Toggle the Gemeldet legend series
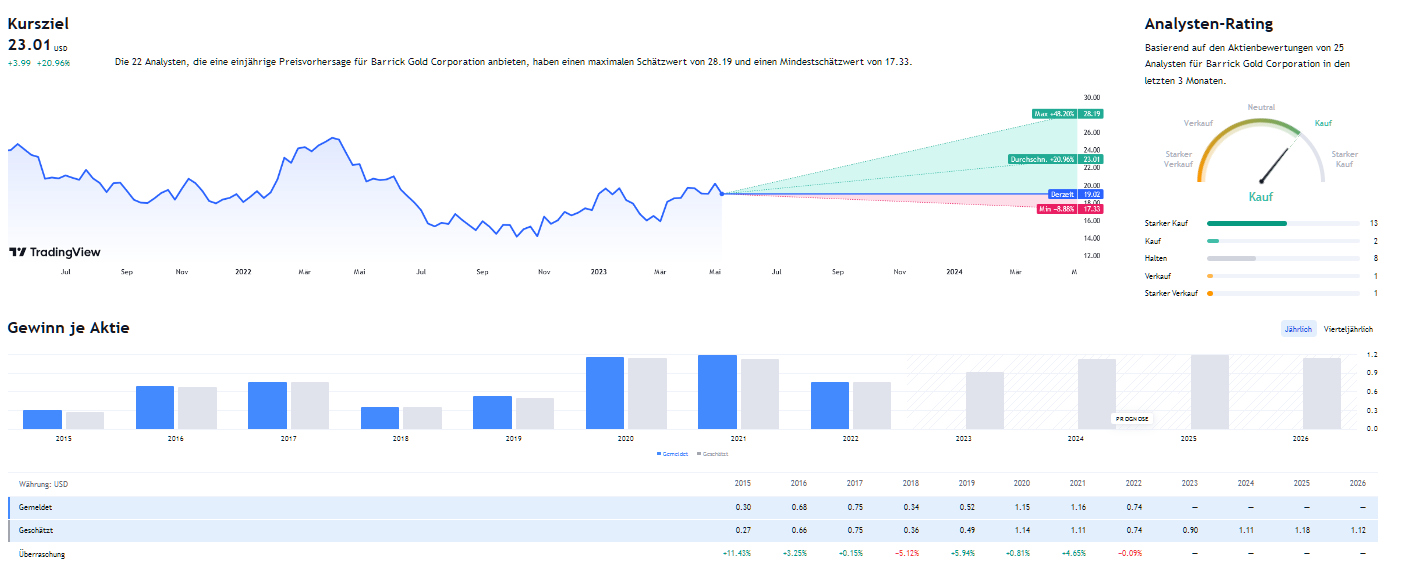This screenshot has height=578, width=1409. click(672, 454)
